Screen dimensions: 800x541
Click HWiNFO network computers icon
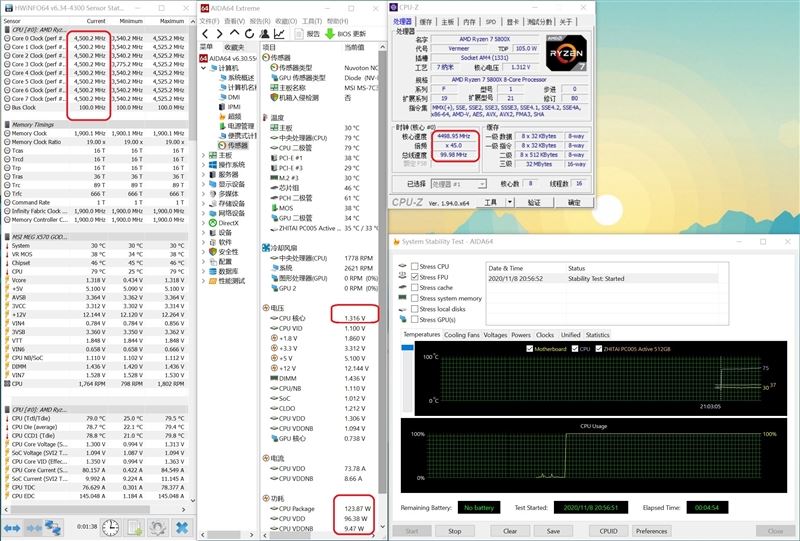click(x=53, y=528)
